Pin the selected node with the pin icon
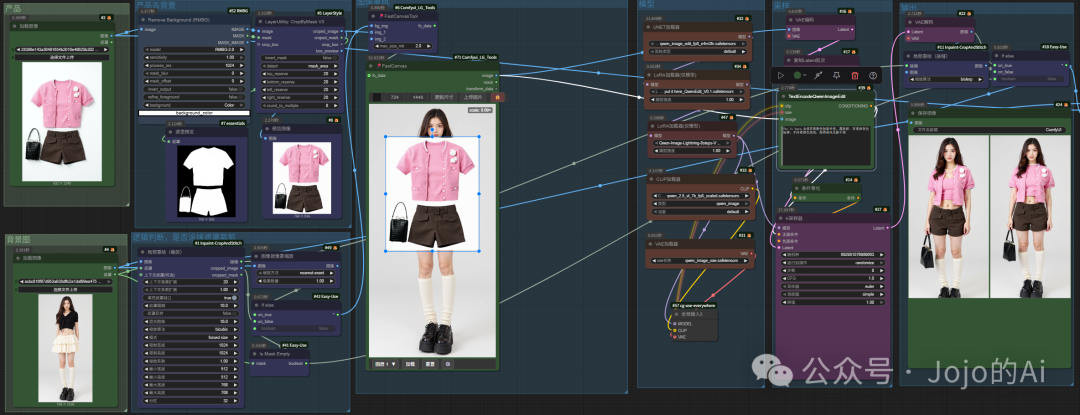 coord(836,75)
